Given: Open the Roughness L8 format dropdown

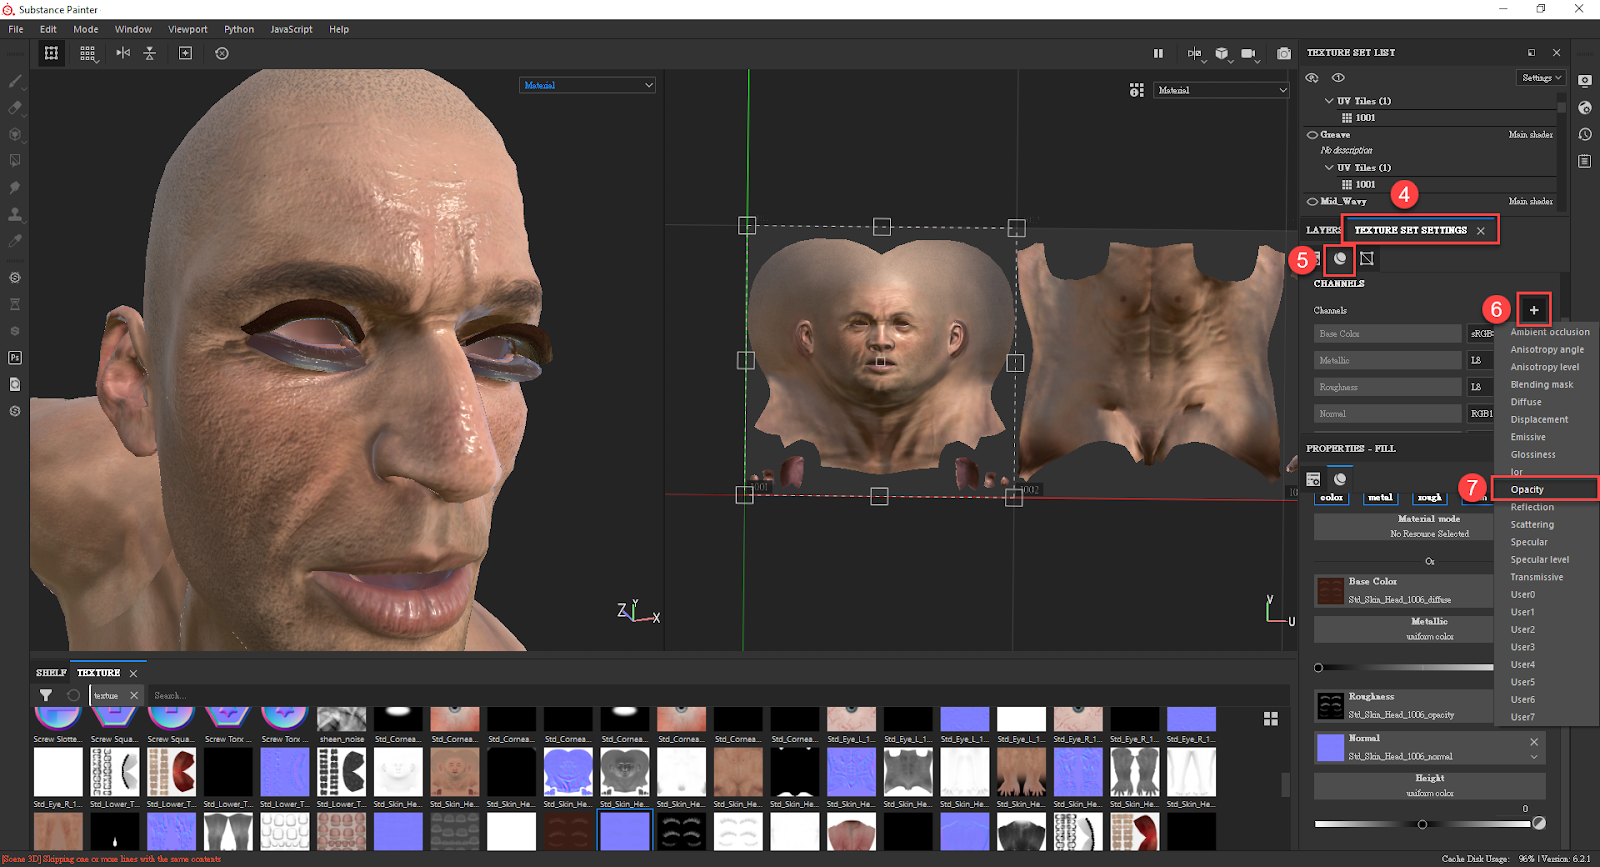Looking at the screenshot, I should coord(1481,387).
